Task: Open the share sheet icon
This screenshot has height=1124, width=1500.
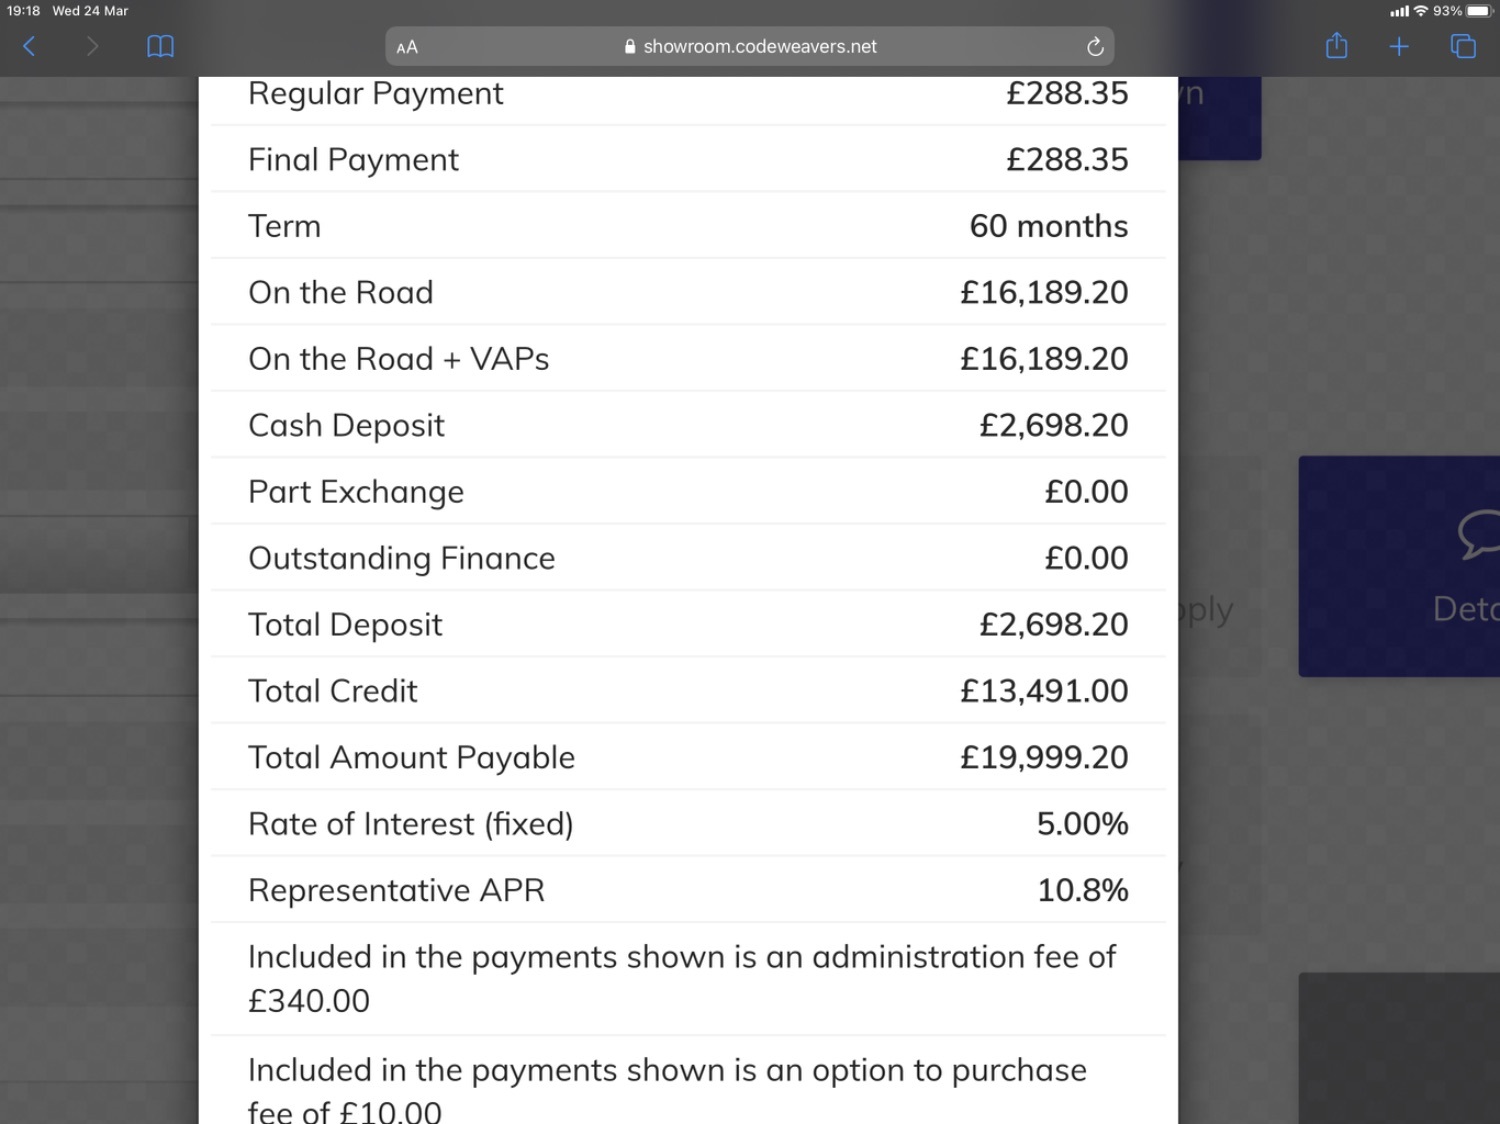Action: [1336, 45]
